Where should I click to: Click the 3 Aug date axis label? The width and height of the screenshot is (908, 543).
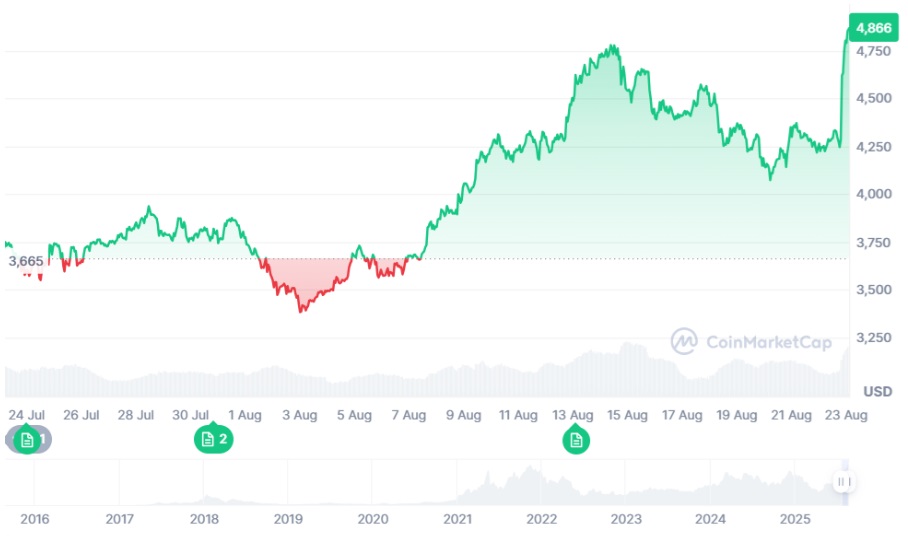point(299,415)
